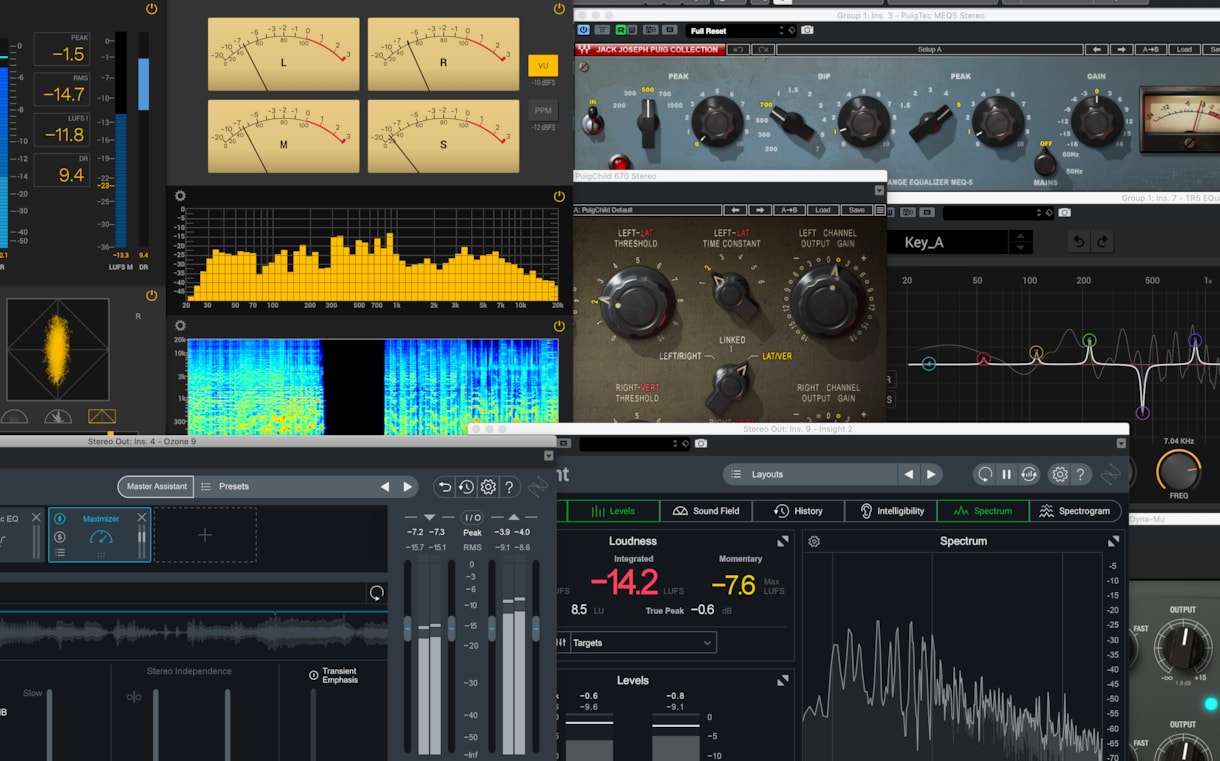Screen dimensions: 1220x761
Task: Switch to Intelligibility tab
Action: pyautogui.click(x=890, y=511)
